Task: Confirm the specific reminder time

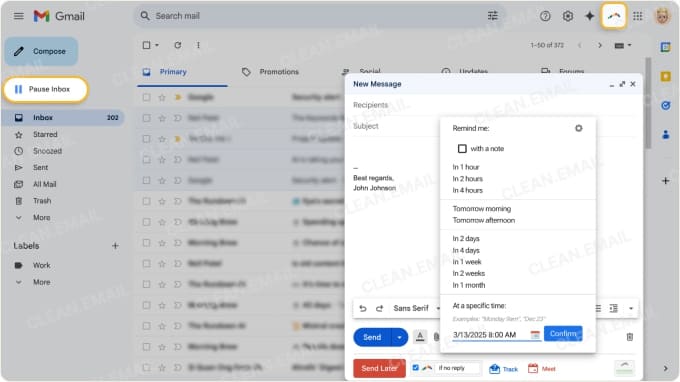Action: (563, 333)
